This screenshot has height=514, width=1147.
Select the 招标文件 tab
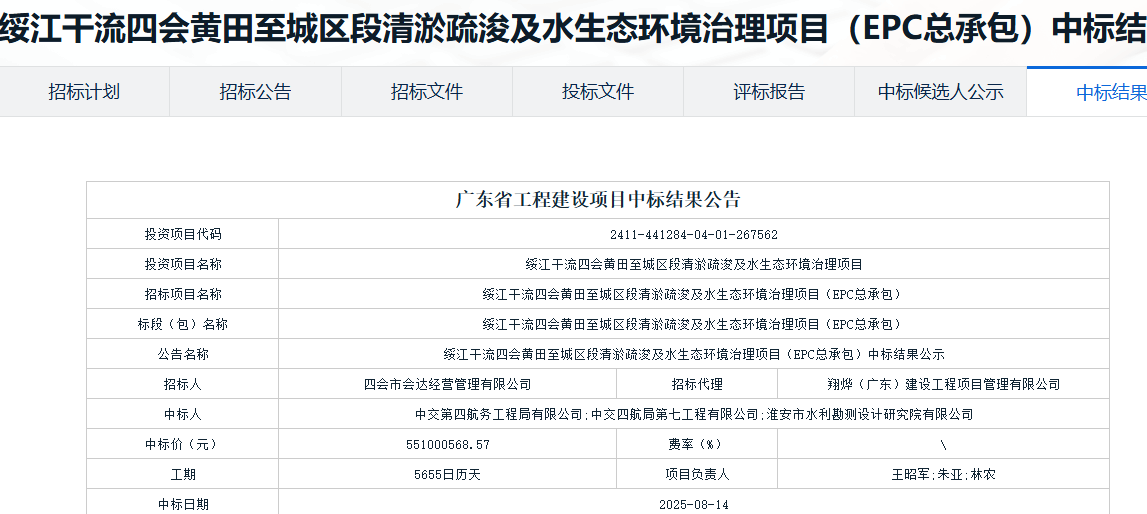point(426,92)
